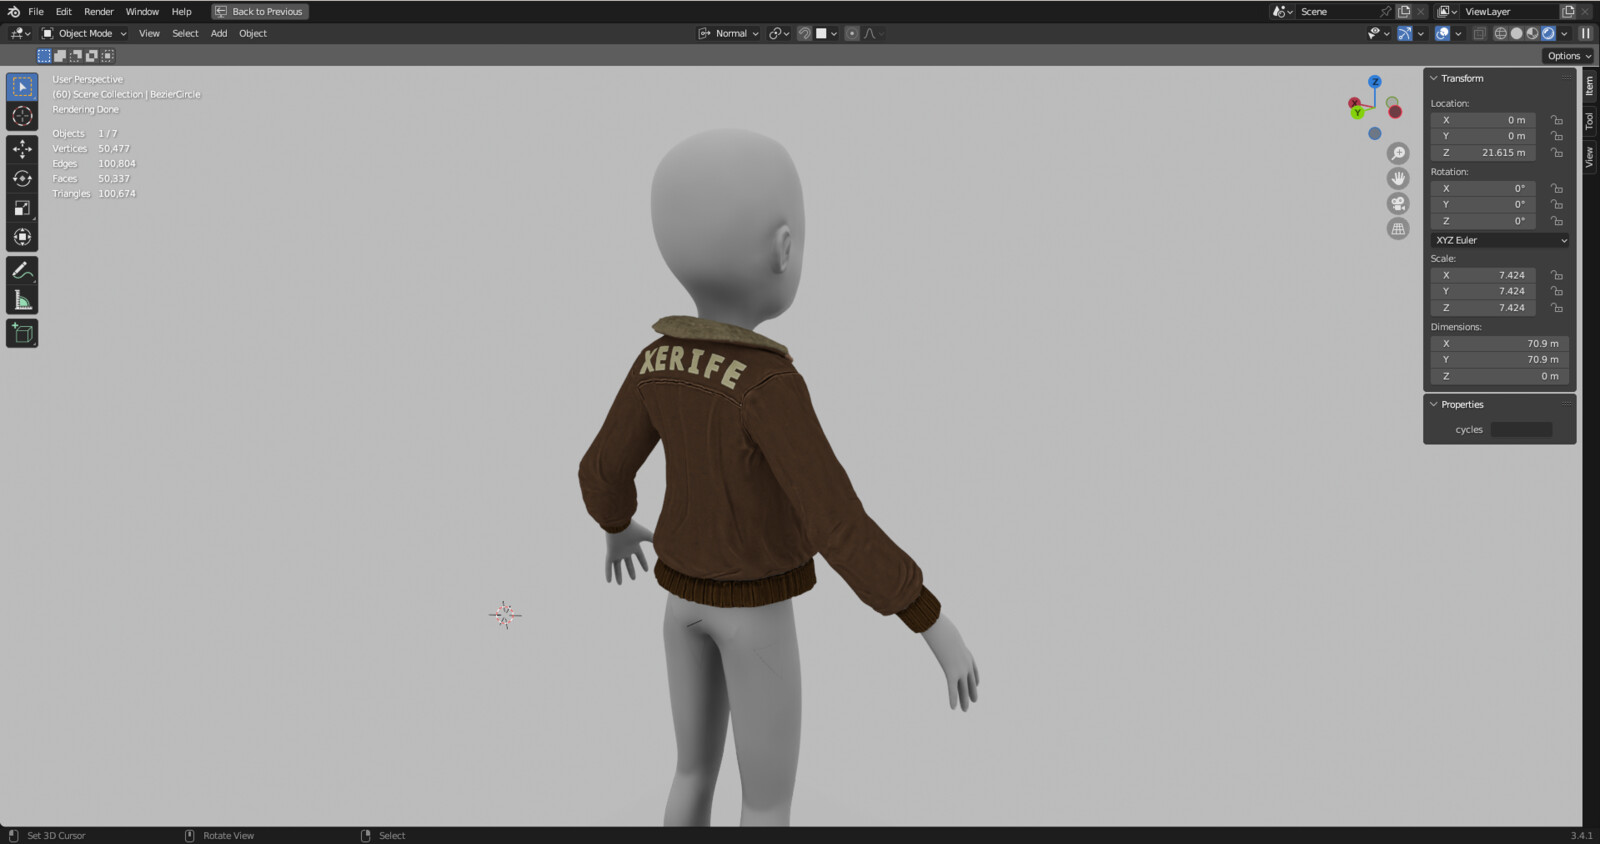The image size is (1600, 844).
Task: Set selection mode to Subtract icon
Action: pyautogui.click(x=76, y=56)
